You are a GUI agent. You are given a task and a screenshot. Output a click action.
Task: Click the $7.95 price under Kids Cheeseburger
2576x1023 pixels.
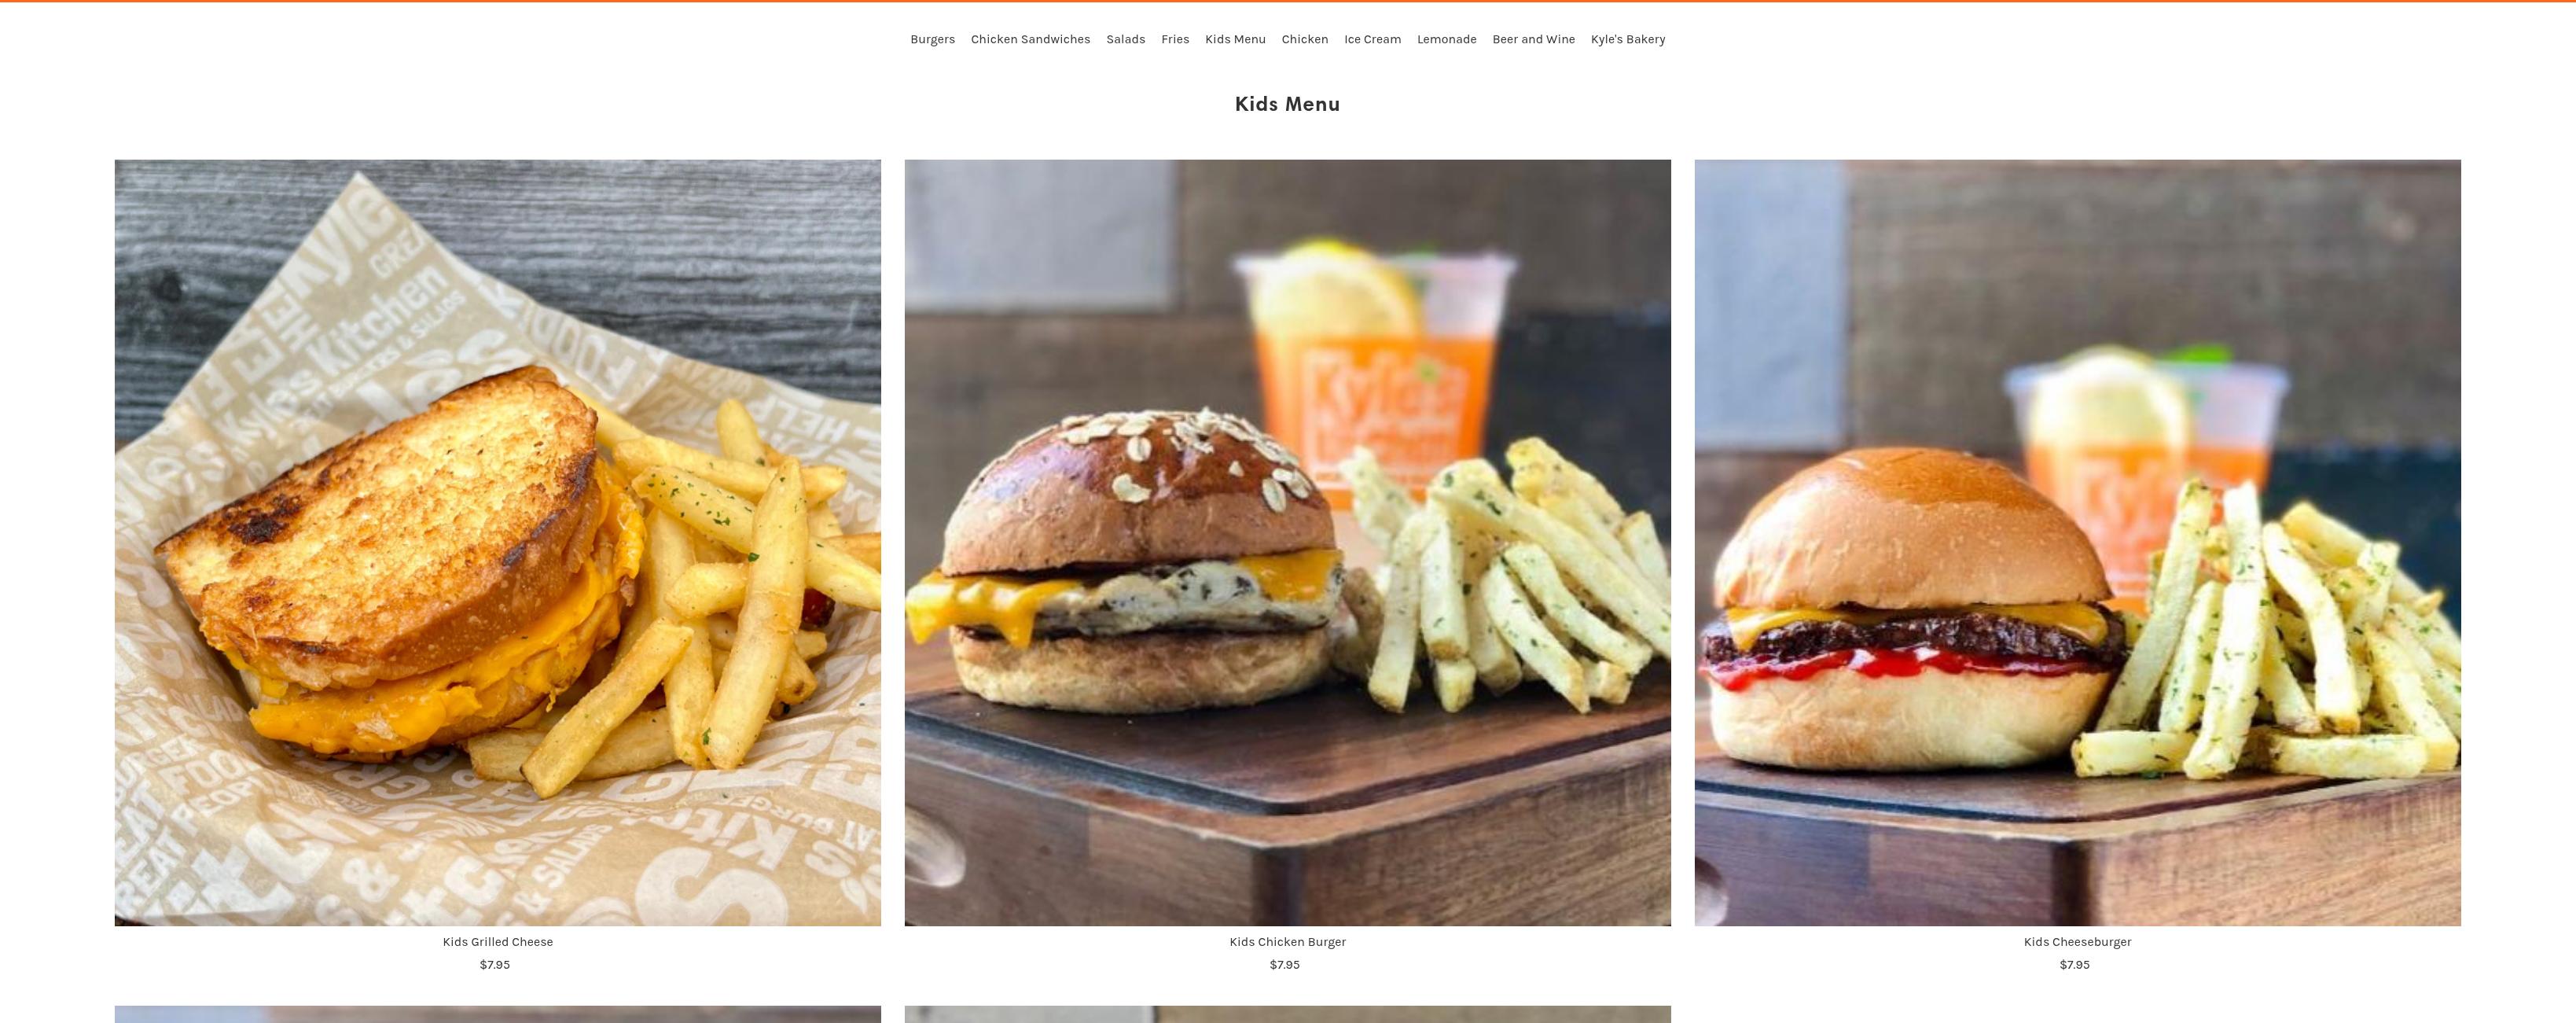pos(2075,965)
